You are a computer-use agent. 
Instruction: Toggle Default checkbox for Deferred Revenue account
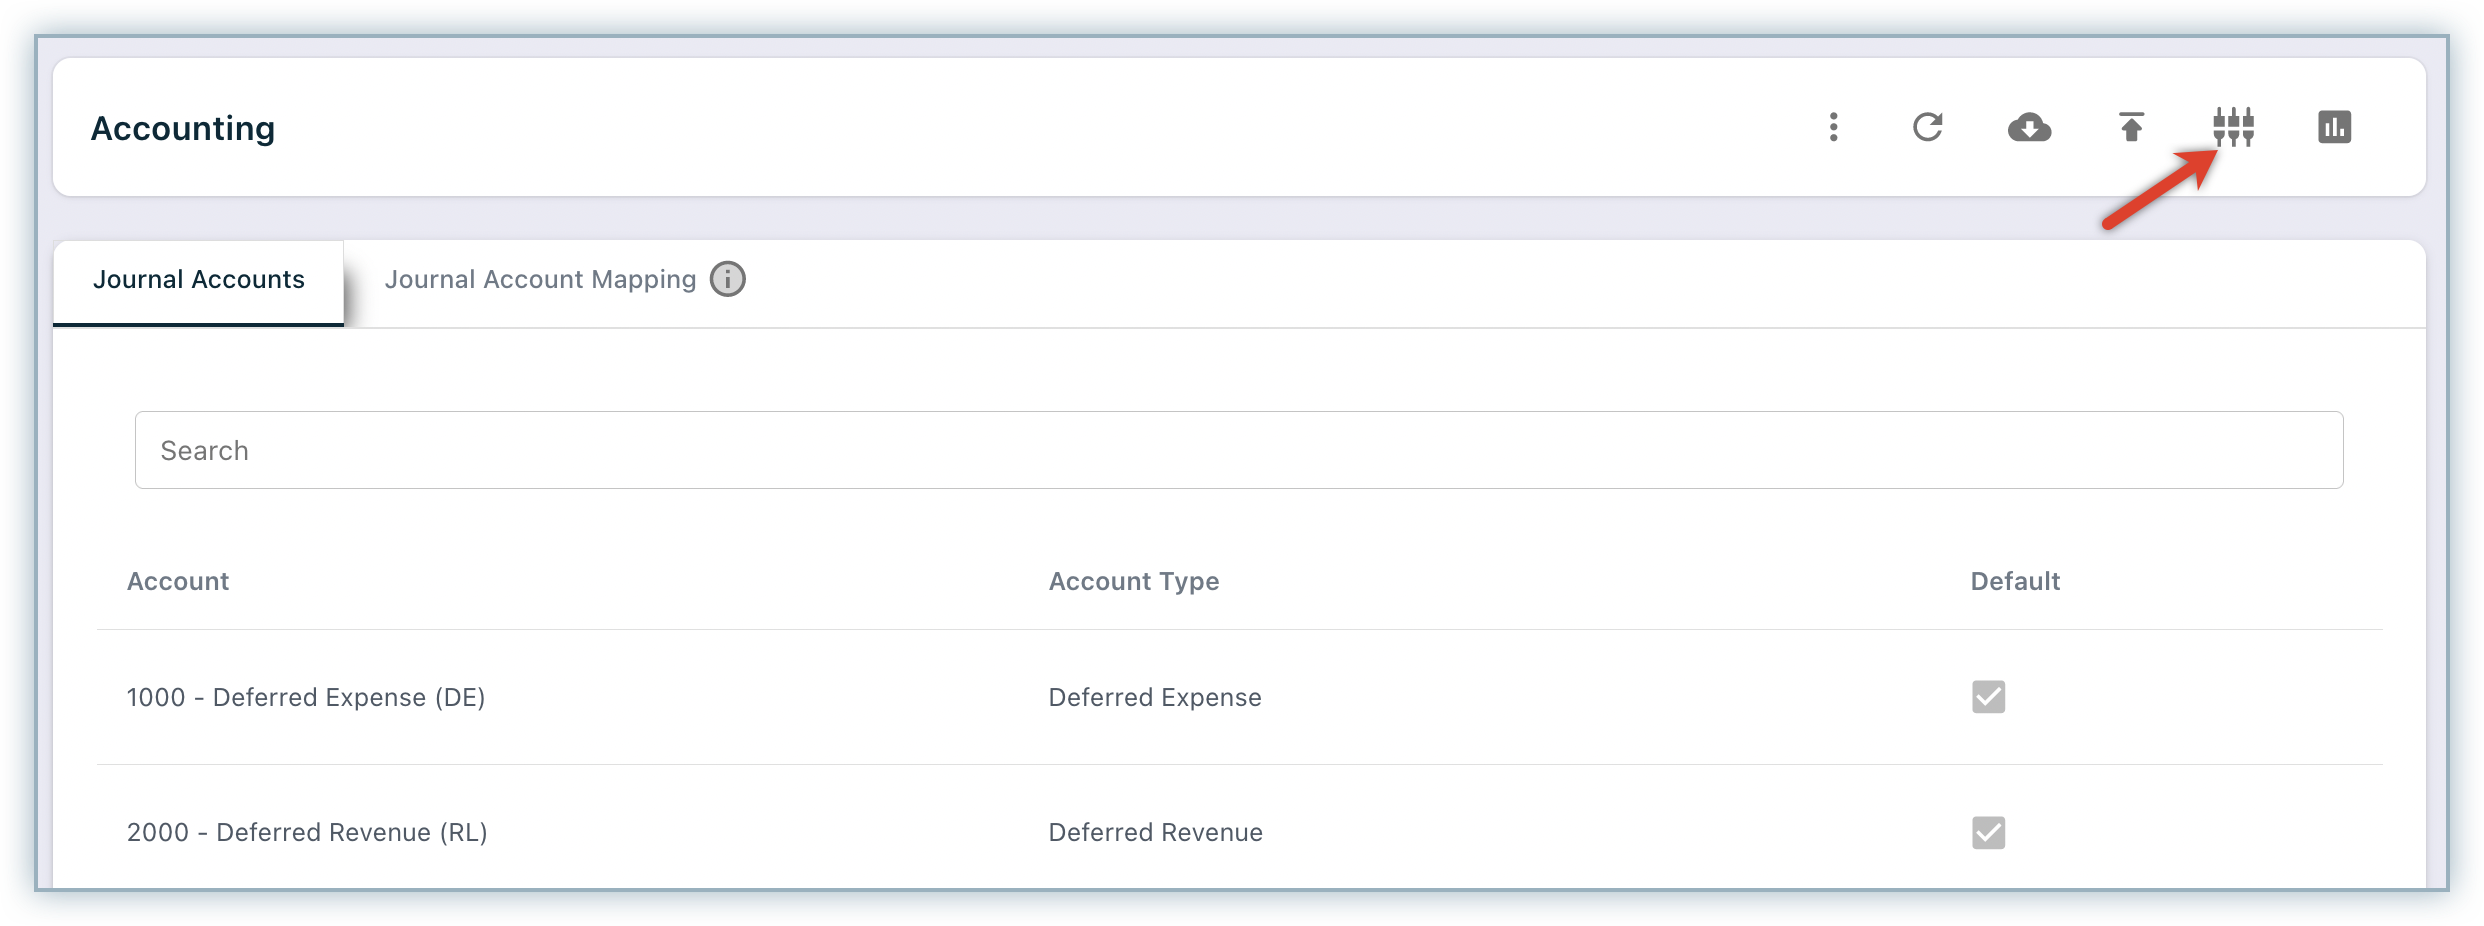tap(1988, 832)
